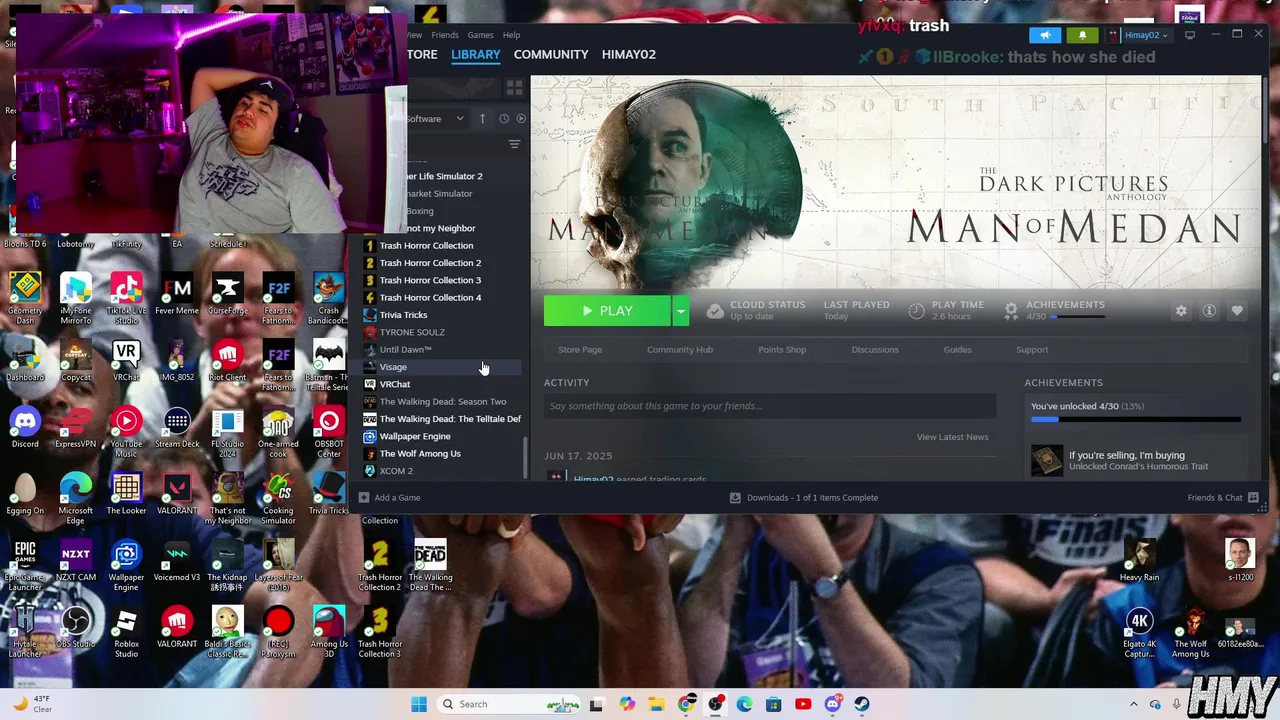
Task: Open the Guides link
Action: tap(957, 350)
